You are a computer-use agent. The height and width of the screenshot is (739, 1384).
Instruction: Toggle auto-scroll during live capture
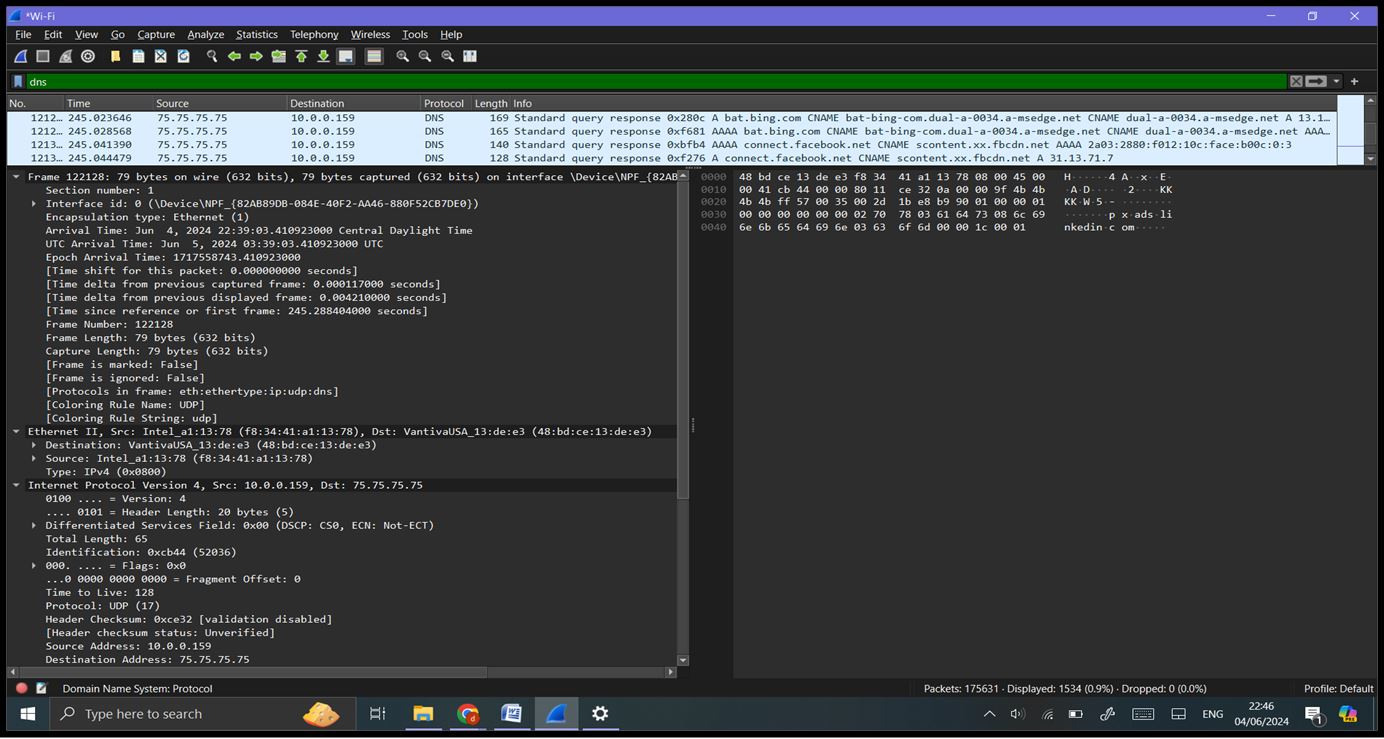click(x=345, y=56)
